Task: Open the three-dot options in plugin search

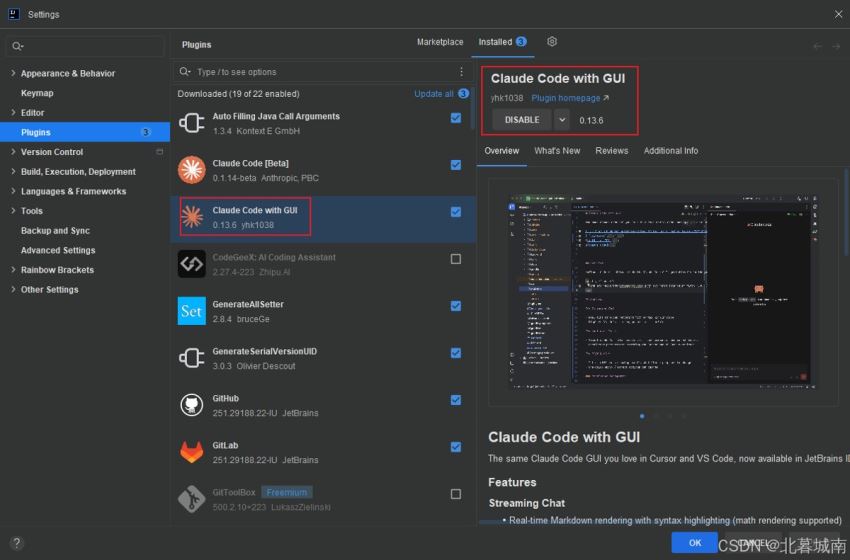Action: point(461,72)
